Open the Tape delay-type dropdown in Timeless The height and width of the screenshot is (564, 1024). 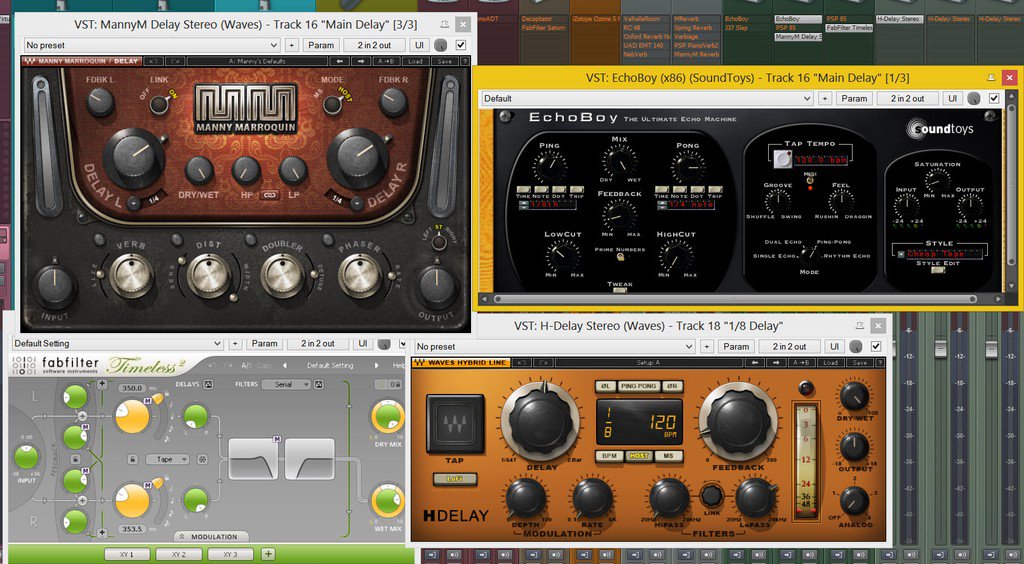[x=167, y=460]
